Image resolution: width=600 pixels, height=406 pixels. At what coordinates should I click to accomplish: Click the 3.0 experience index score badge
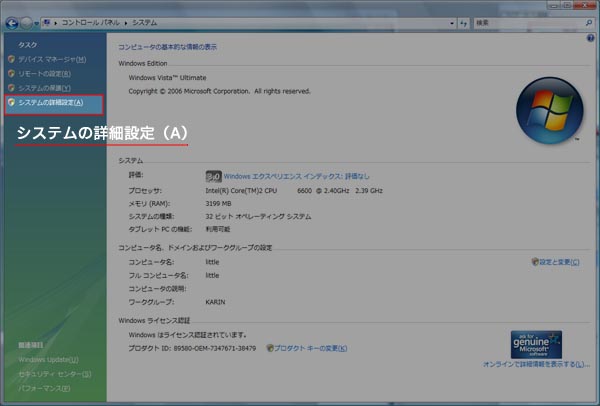(x=214, y=176)
